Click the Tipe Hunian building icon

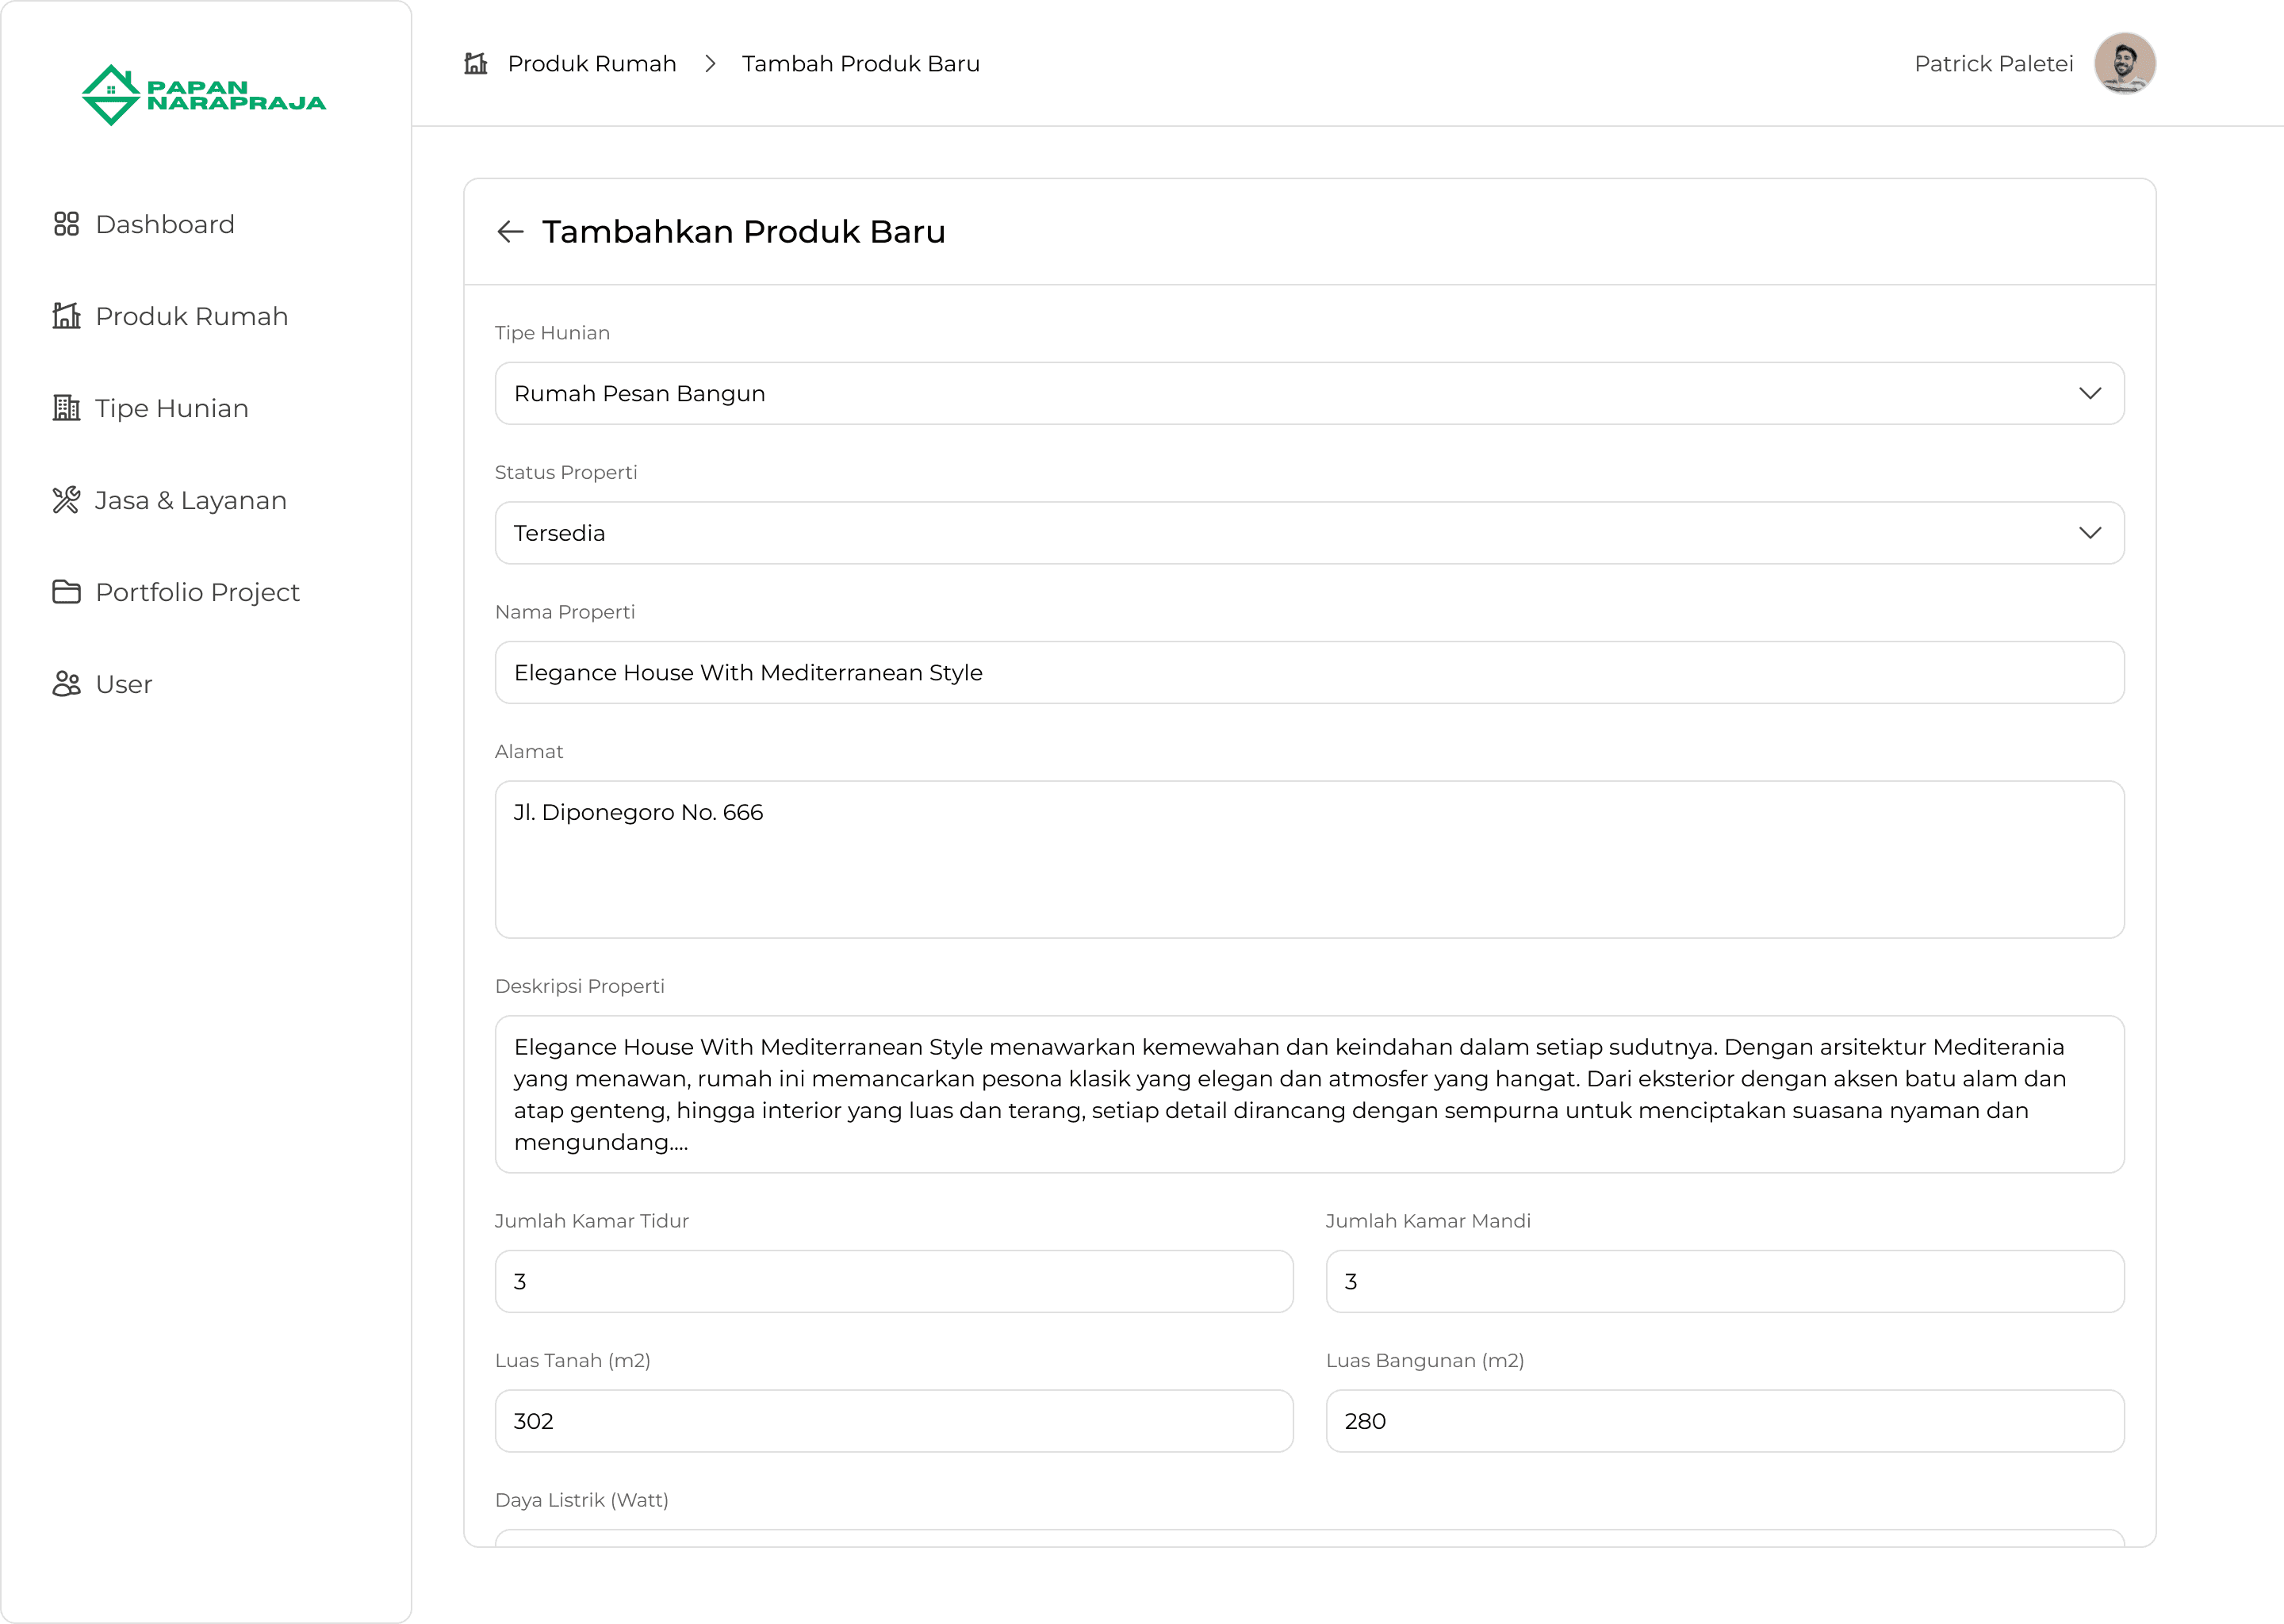point(66,408)
